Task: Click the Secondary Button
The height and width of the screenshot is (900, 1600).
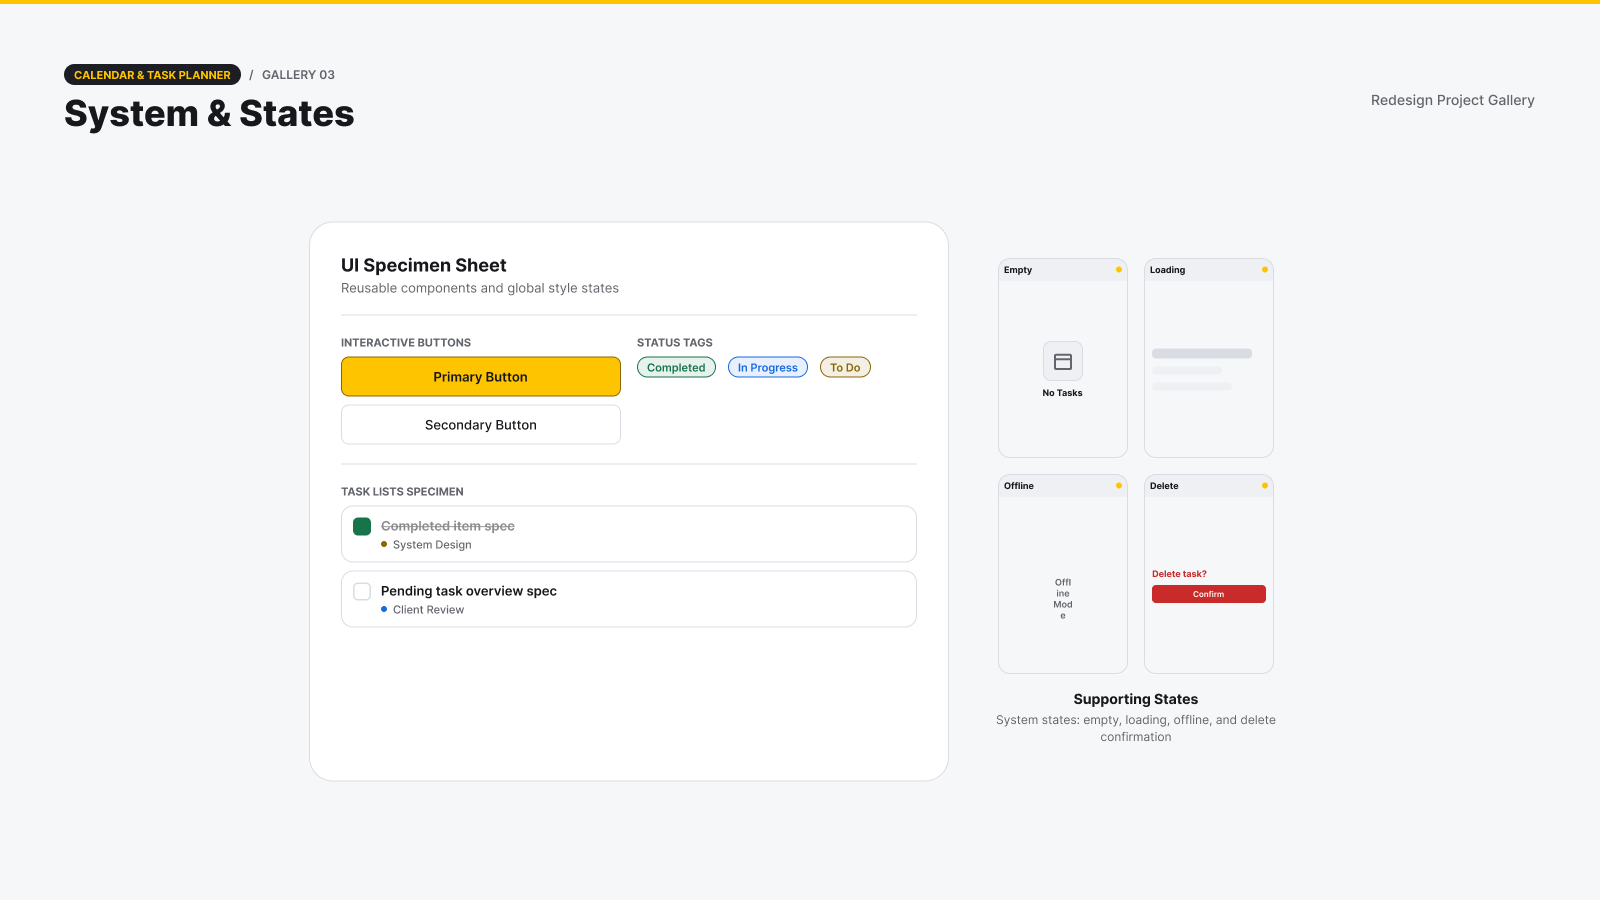Action: (x=481, y=425)
